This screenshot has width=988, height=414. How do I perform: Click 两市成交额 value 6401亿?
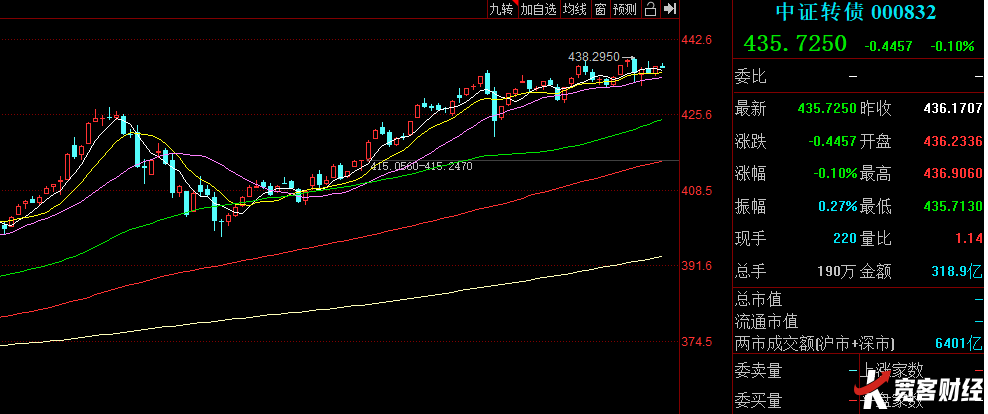coord(958,344)
